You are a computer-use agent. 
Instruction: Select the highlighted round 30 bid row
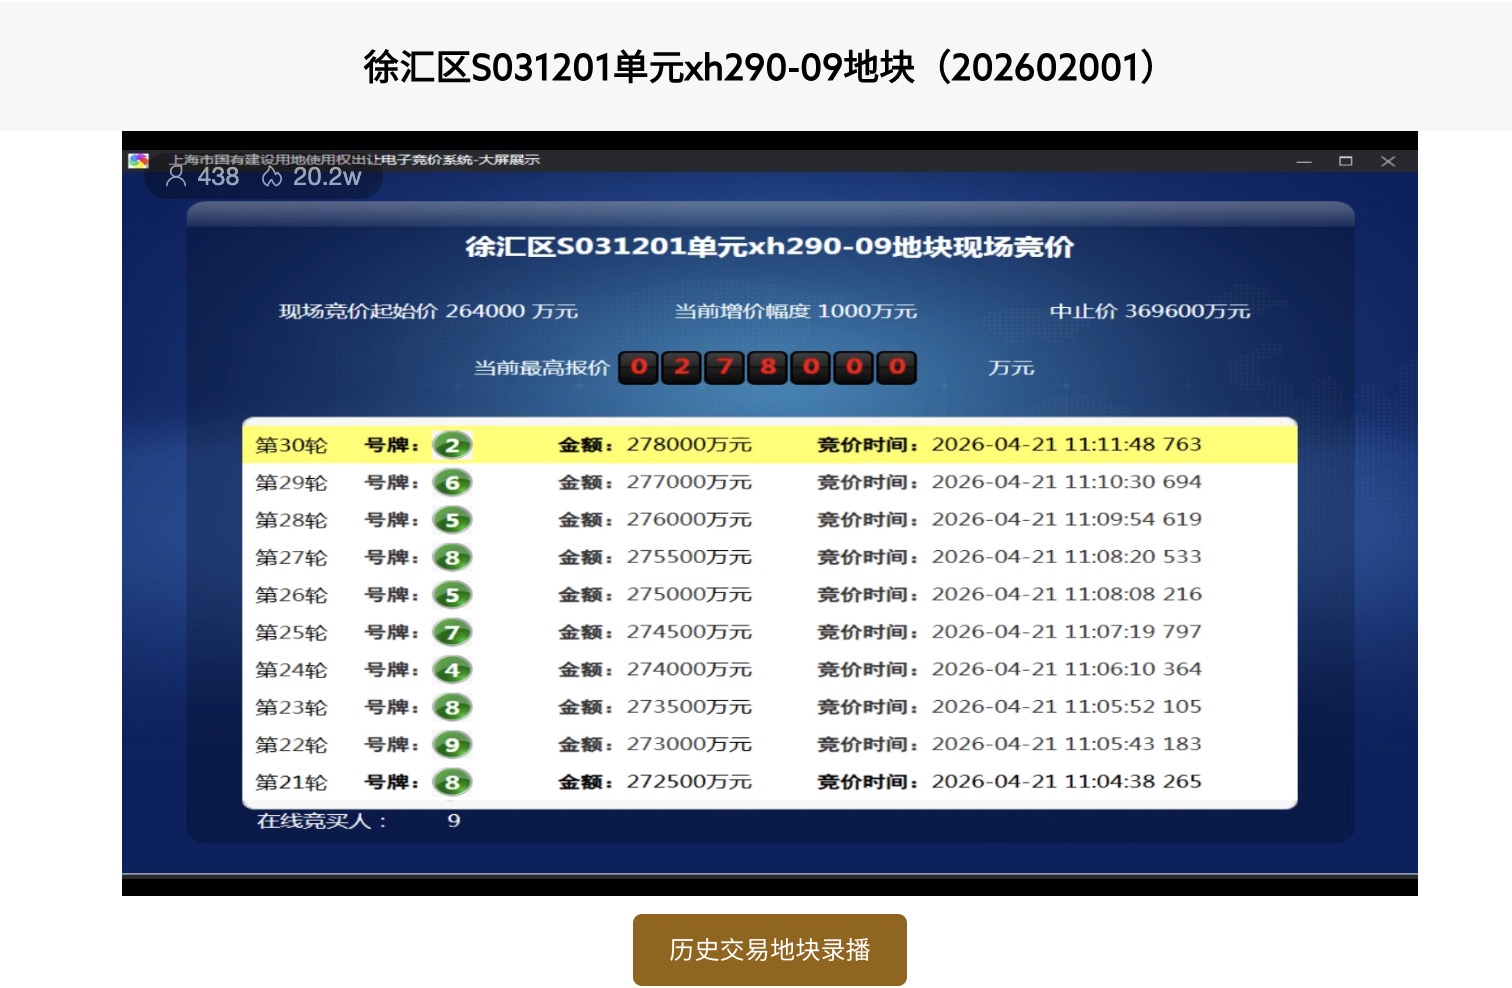[770, 444]
